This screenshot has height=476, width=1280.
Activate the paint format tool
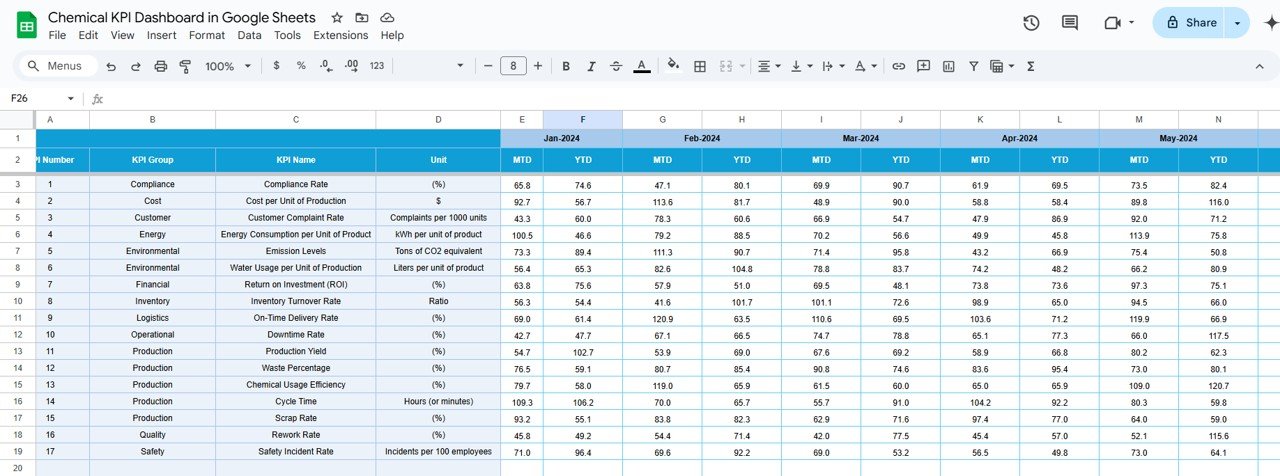[x=185, y=66]
